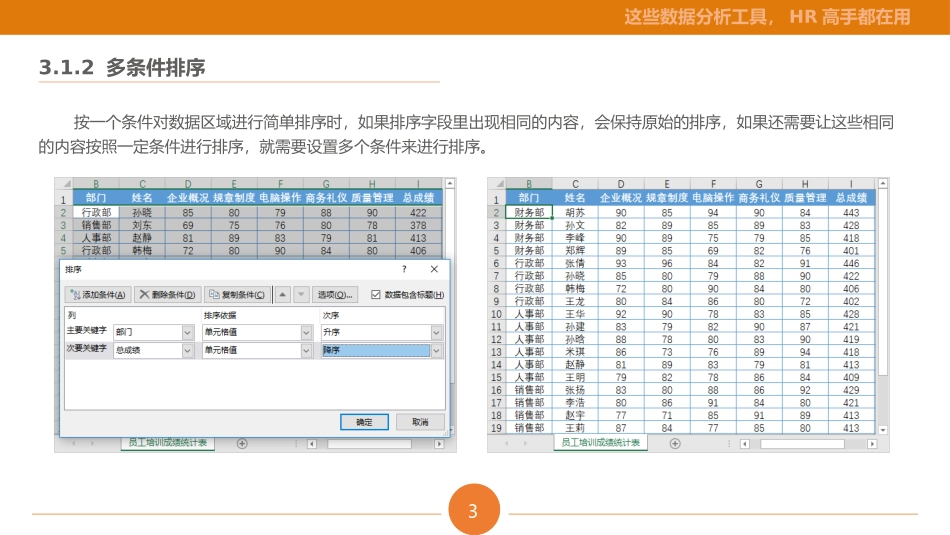Image resolution: width=950 pixels, height=535 pixels.
Task: Toggle the 数据包含标题 checkbox
Action: [x=376, y=295]
